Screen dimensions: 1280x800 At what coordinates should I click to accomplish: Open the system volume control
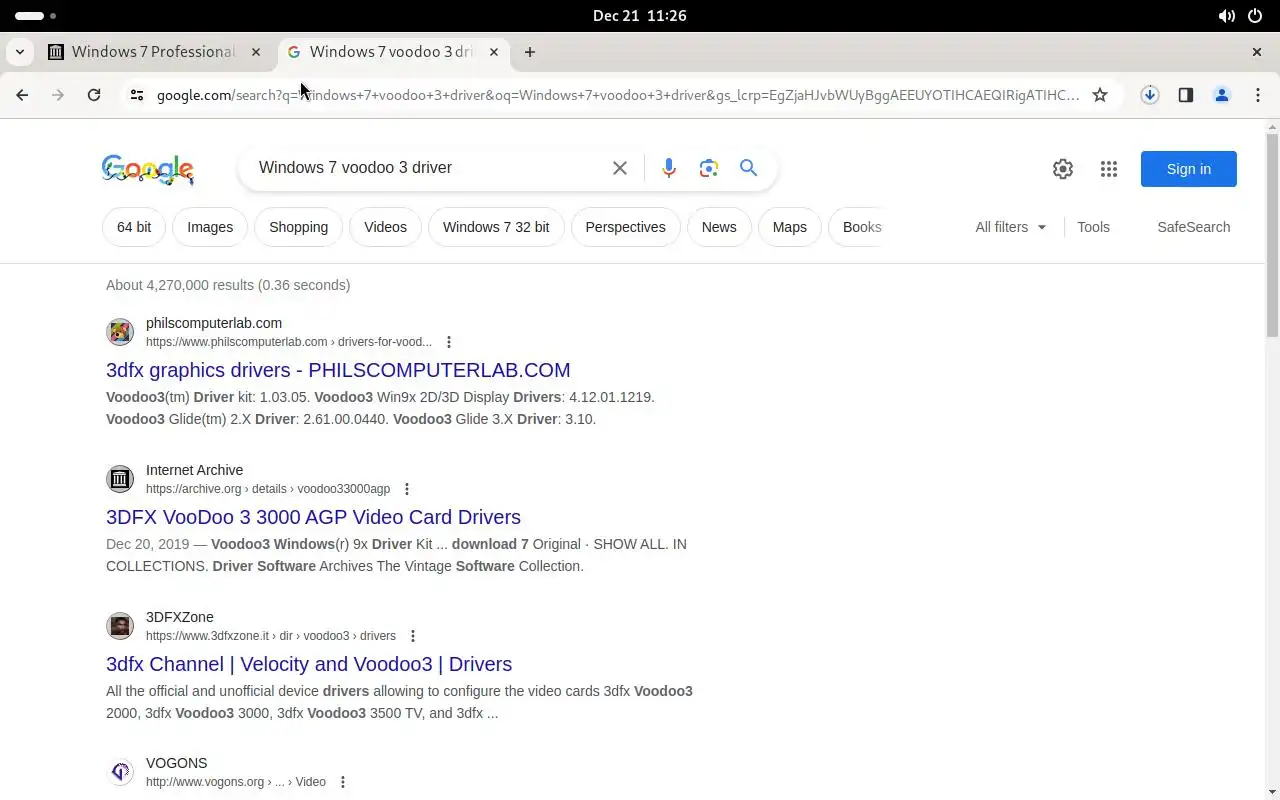[1226, 16]
